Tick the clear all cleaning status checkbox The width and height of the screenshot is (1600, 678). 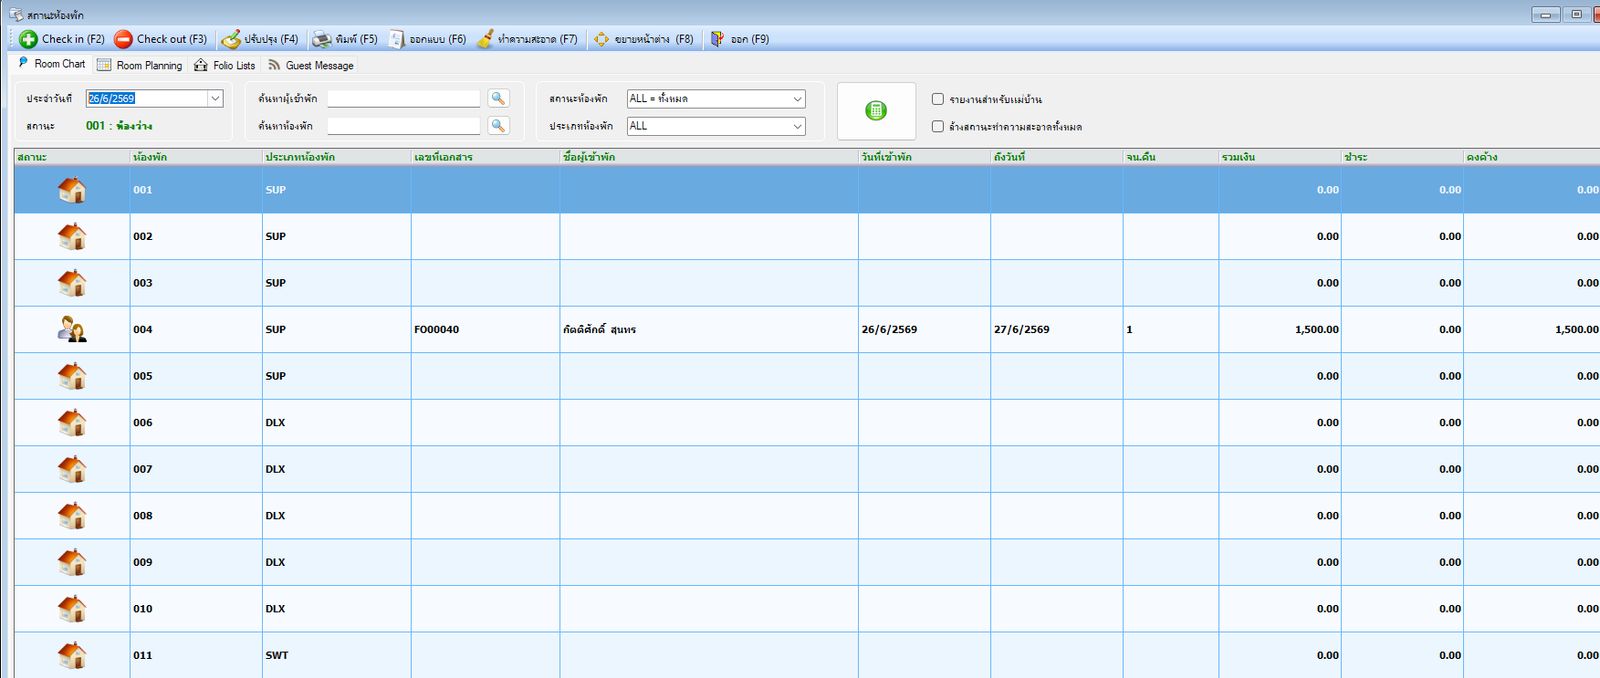click(938, 126)
